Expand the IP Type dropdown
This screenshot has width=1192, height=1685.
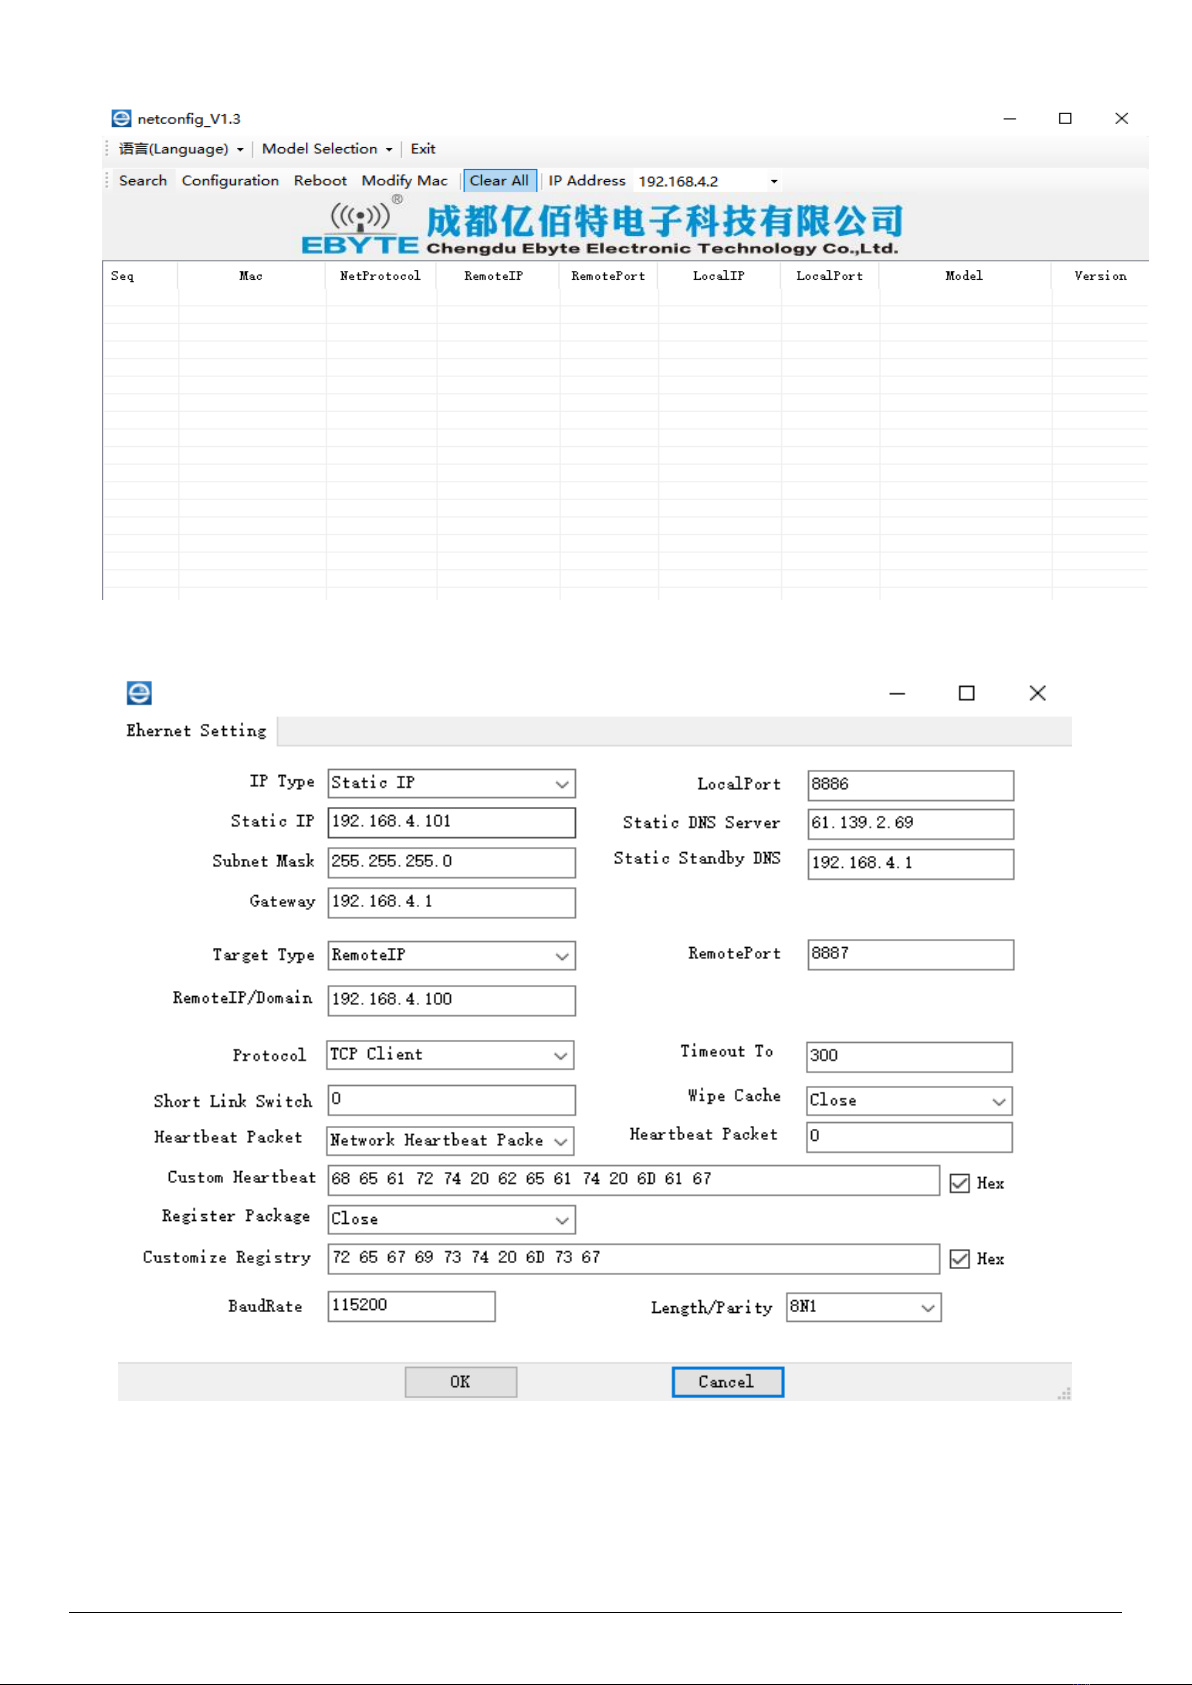pos(562,784)
